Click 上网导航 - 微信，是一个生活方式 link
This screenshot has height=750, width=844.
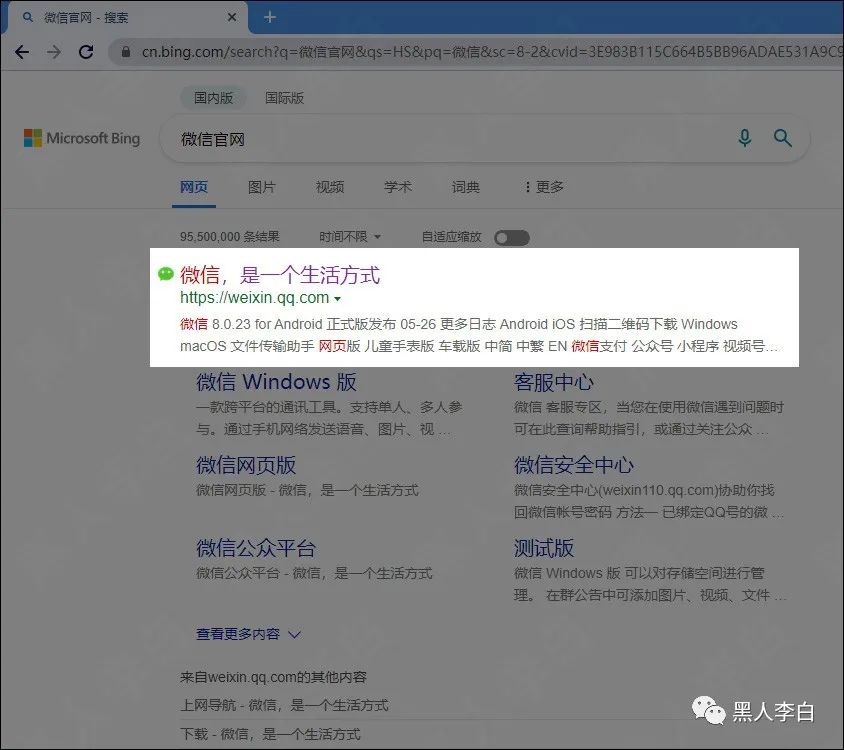[x=284, y=705]
